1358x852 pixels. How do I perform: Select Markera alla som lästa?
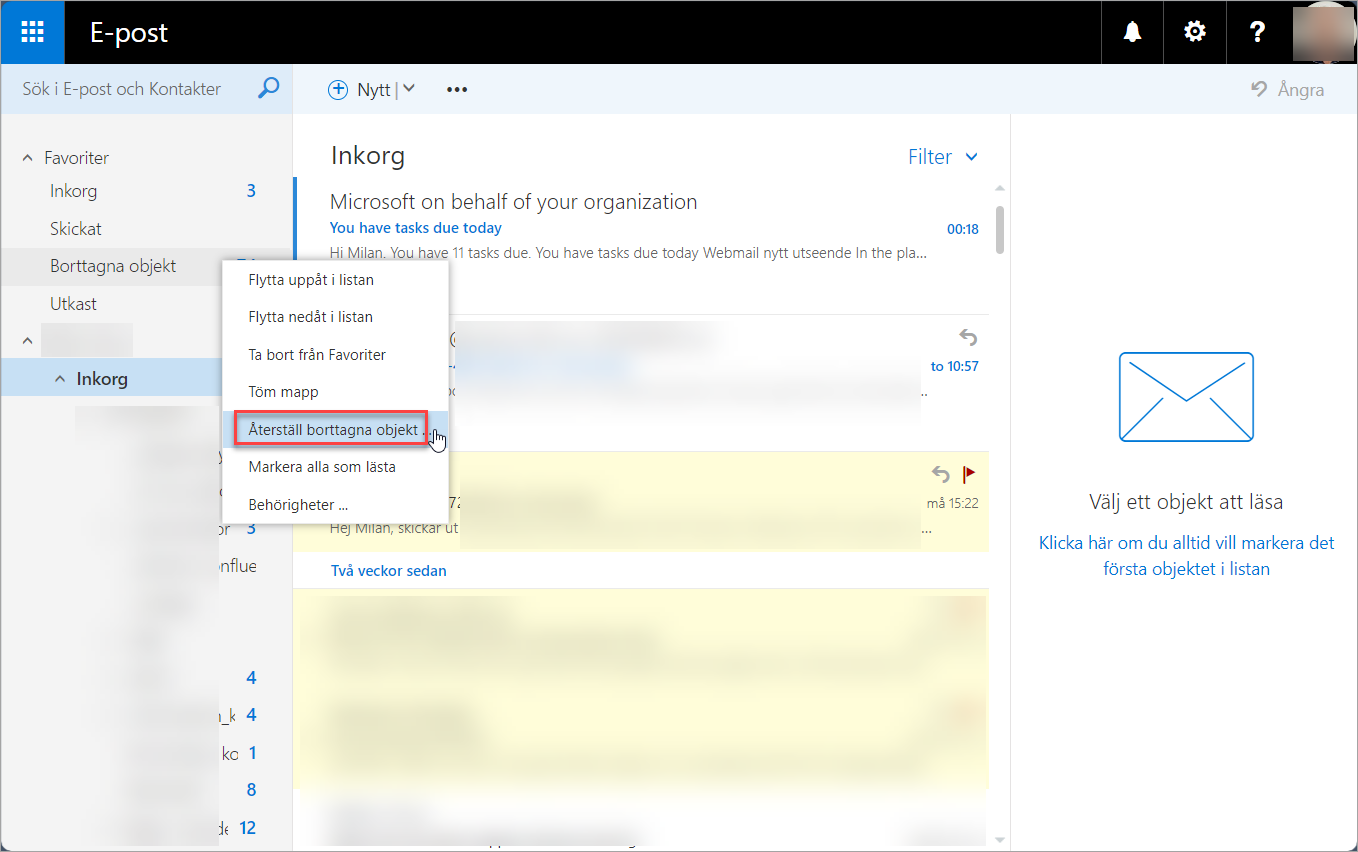click(x=322, y=467)
